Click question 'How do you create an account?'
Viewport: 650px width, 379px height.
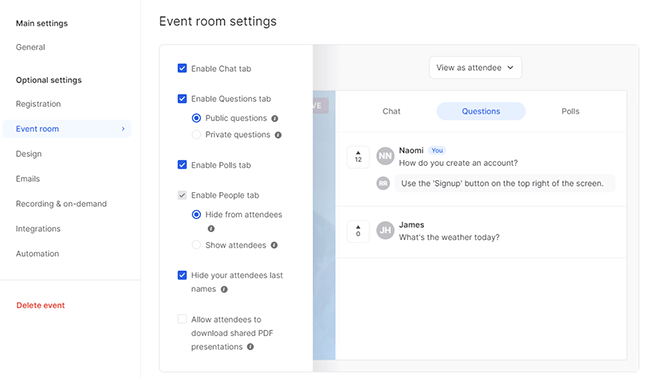tap(458, 163)
